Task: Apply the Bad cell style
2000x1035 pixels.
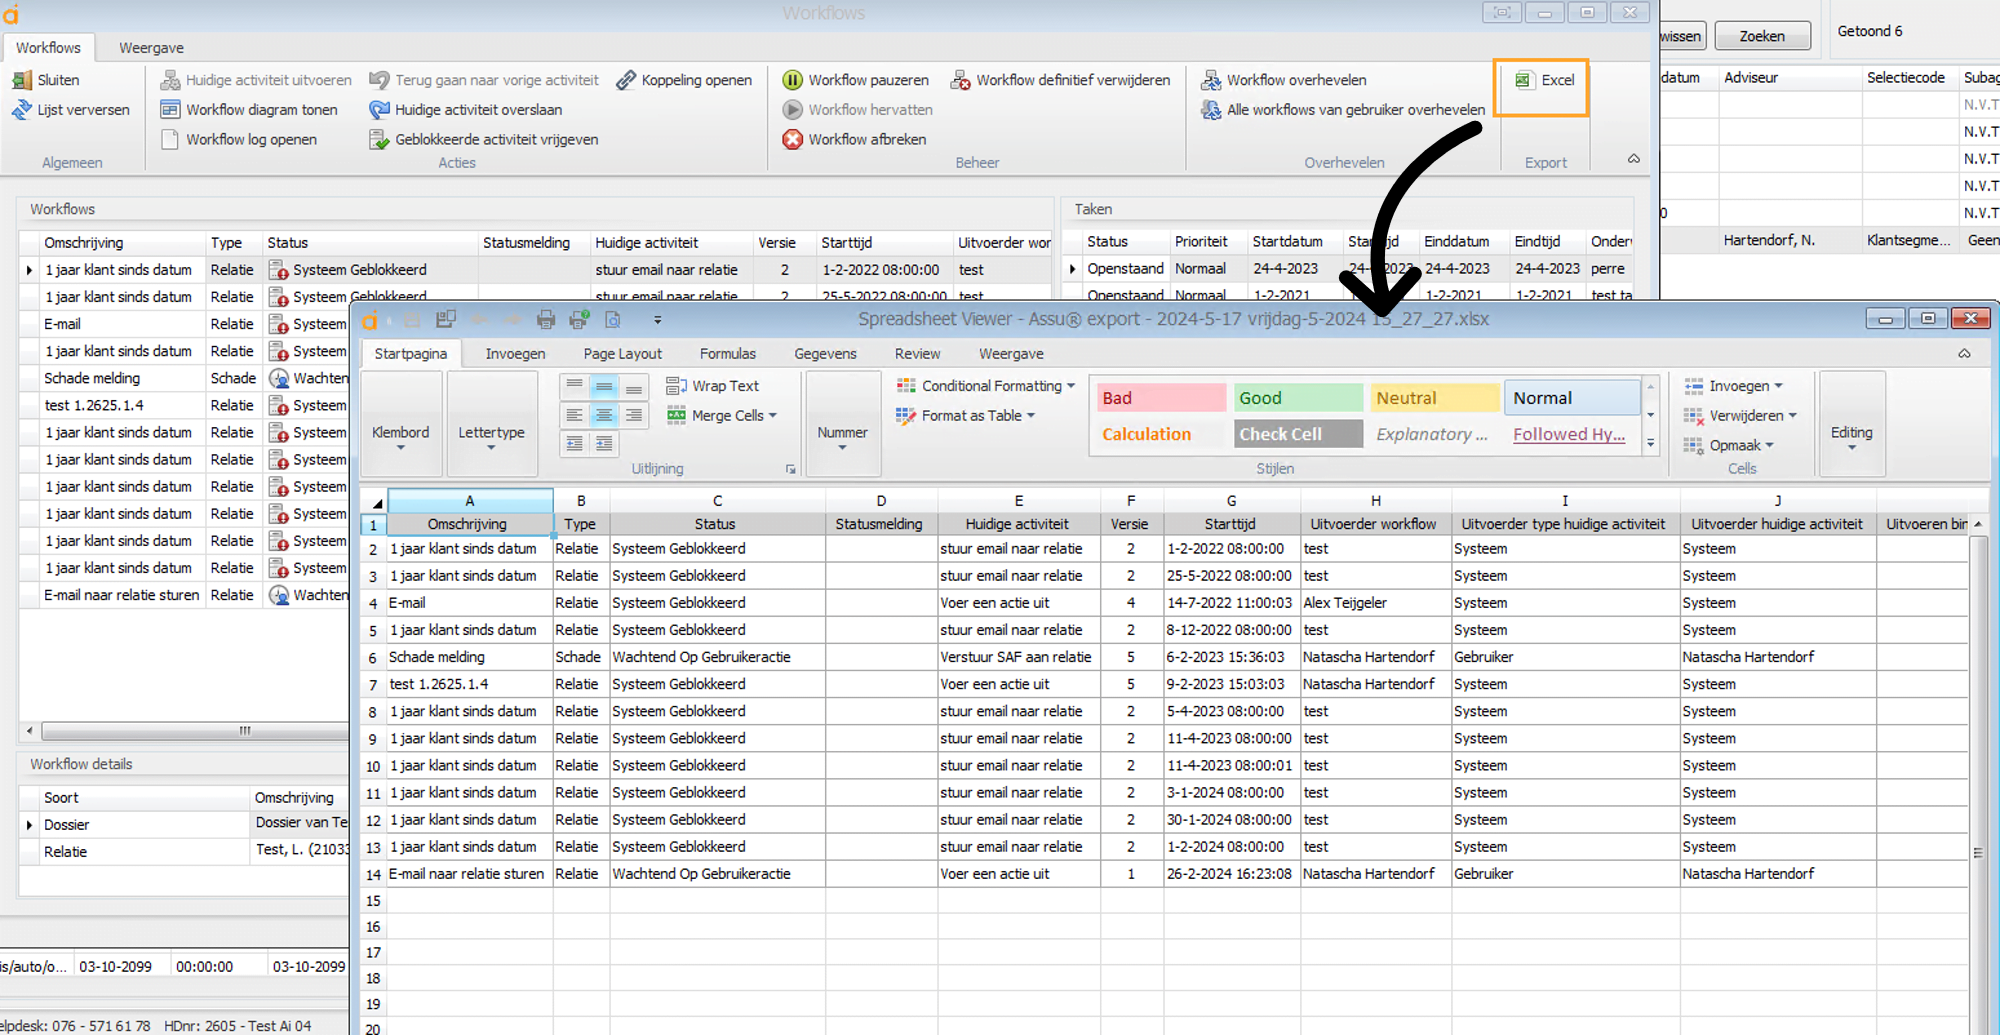Action: pos(1161,398)
